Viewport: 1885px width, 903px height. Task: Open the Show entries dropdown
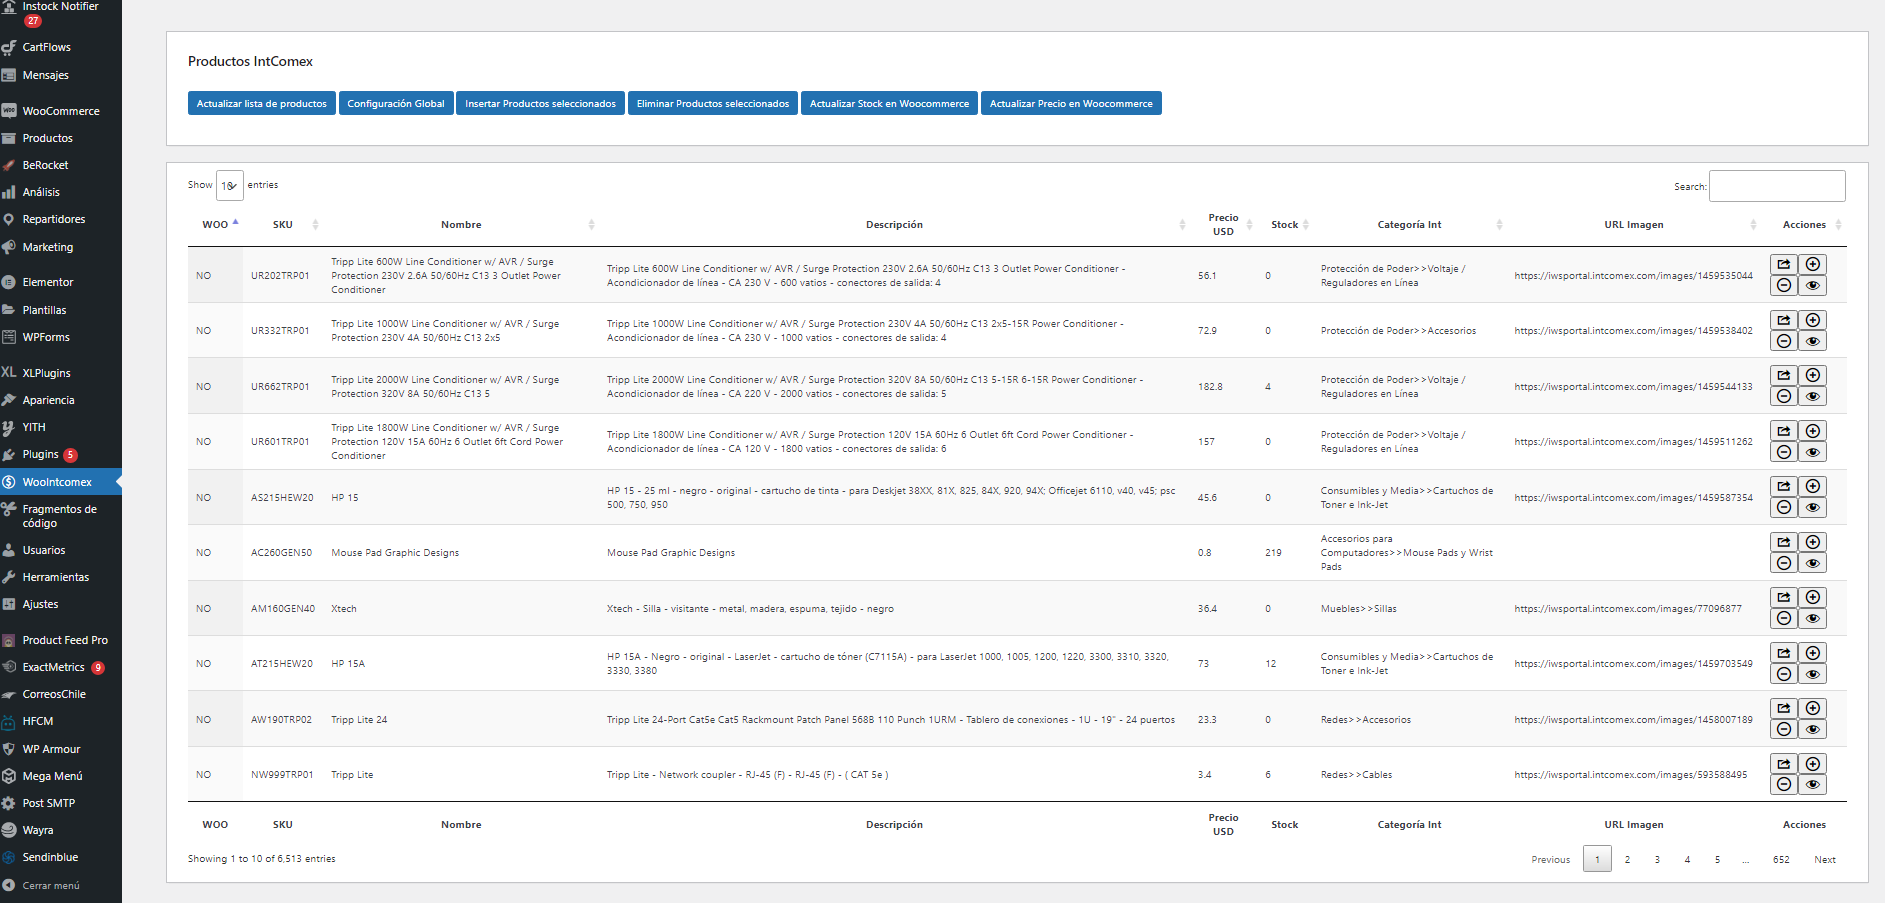[x=229, y=186]
